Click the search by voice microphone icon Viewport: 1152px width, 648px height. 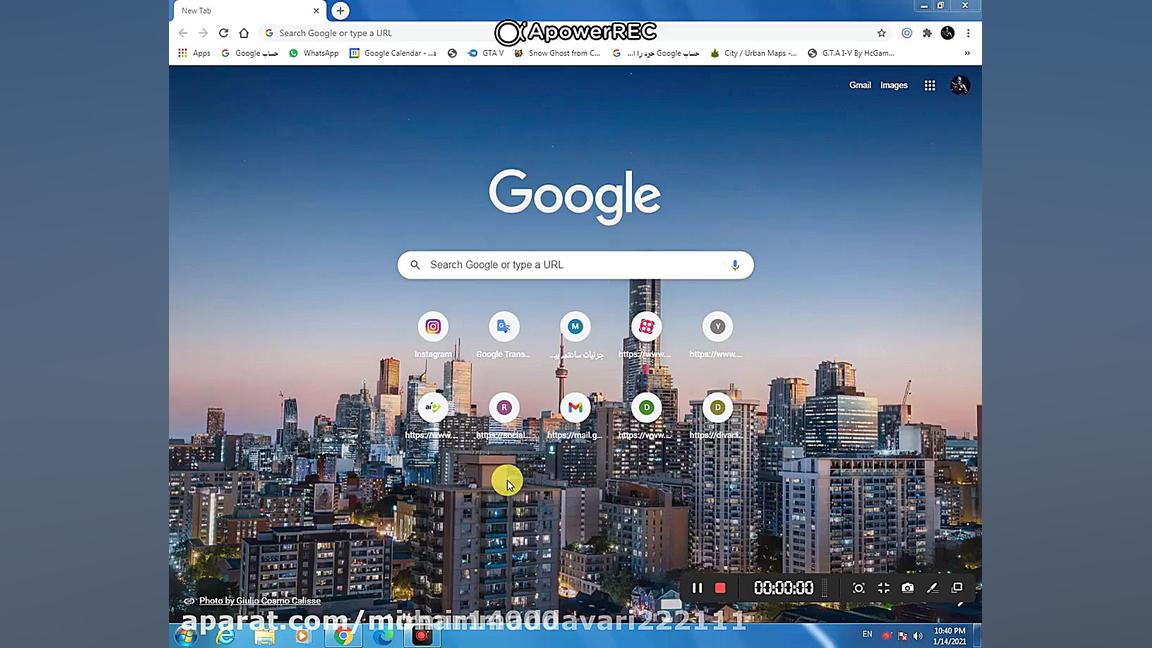[735, 264]
